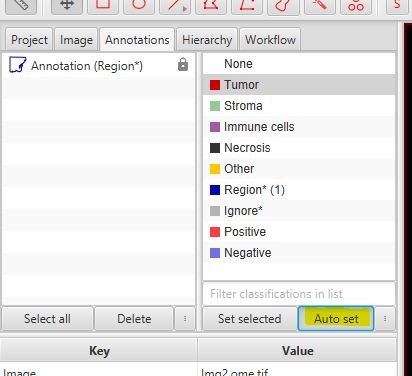The width and height of the screenshot is (412, 376).
Task: Select the Wand tool
Action: click(319, 6)
